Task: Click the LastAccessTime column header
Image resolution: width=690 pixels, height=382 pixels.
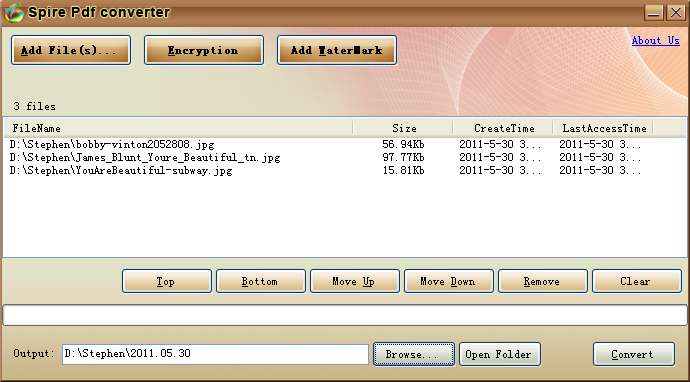Action: [x=604, y=128]
